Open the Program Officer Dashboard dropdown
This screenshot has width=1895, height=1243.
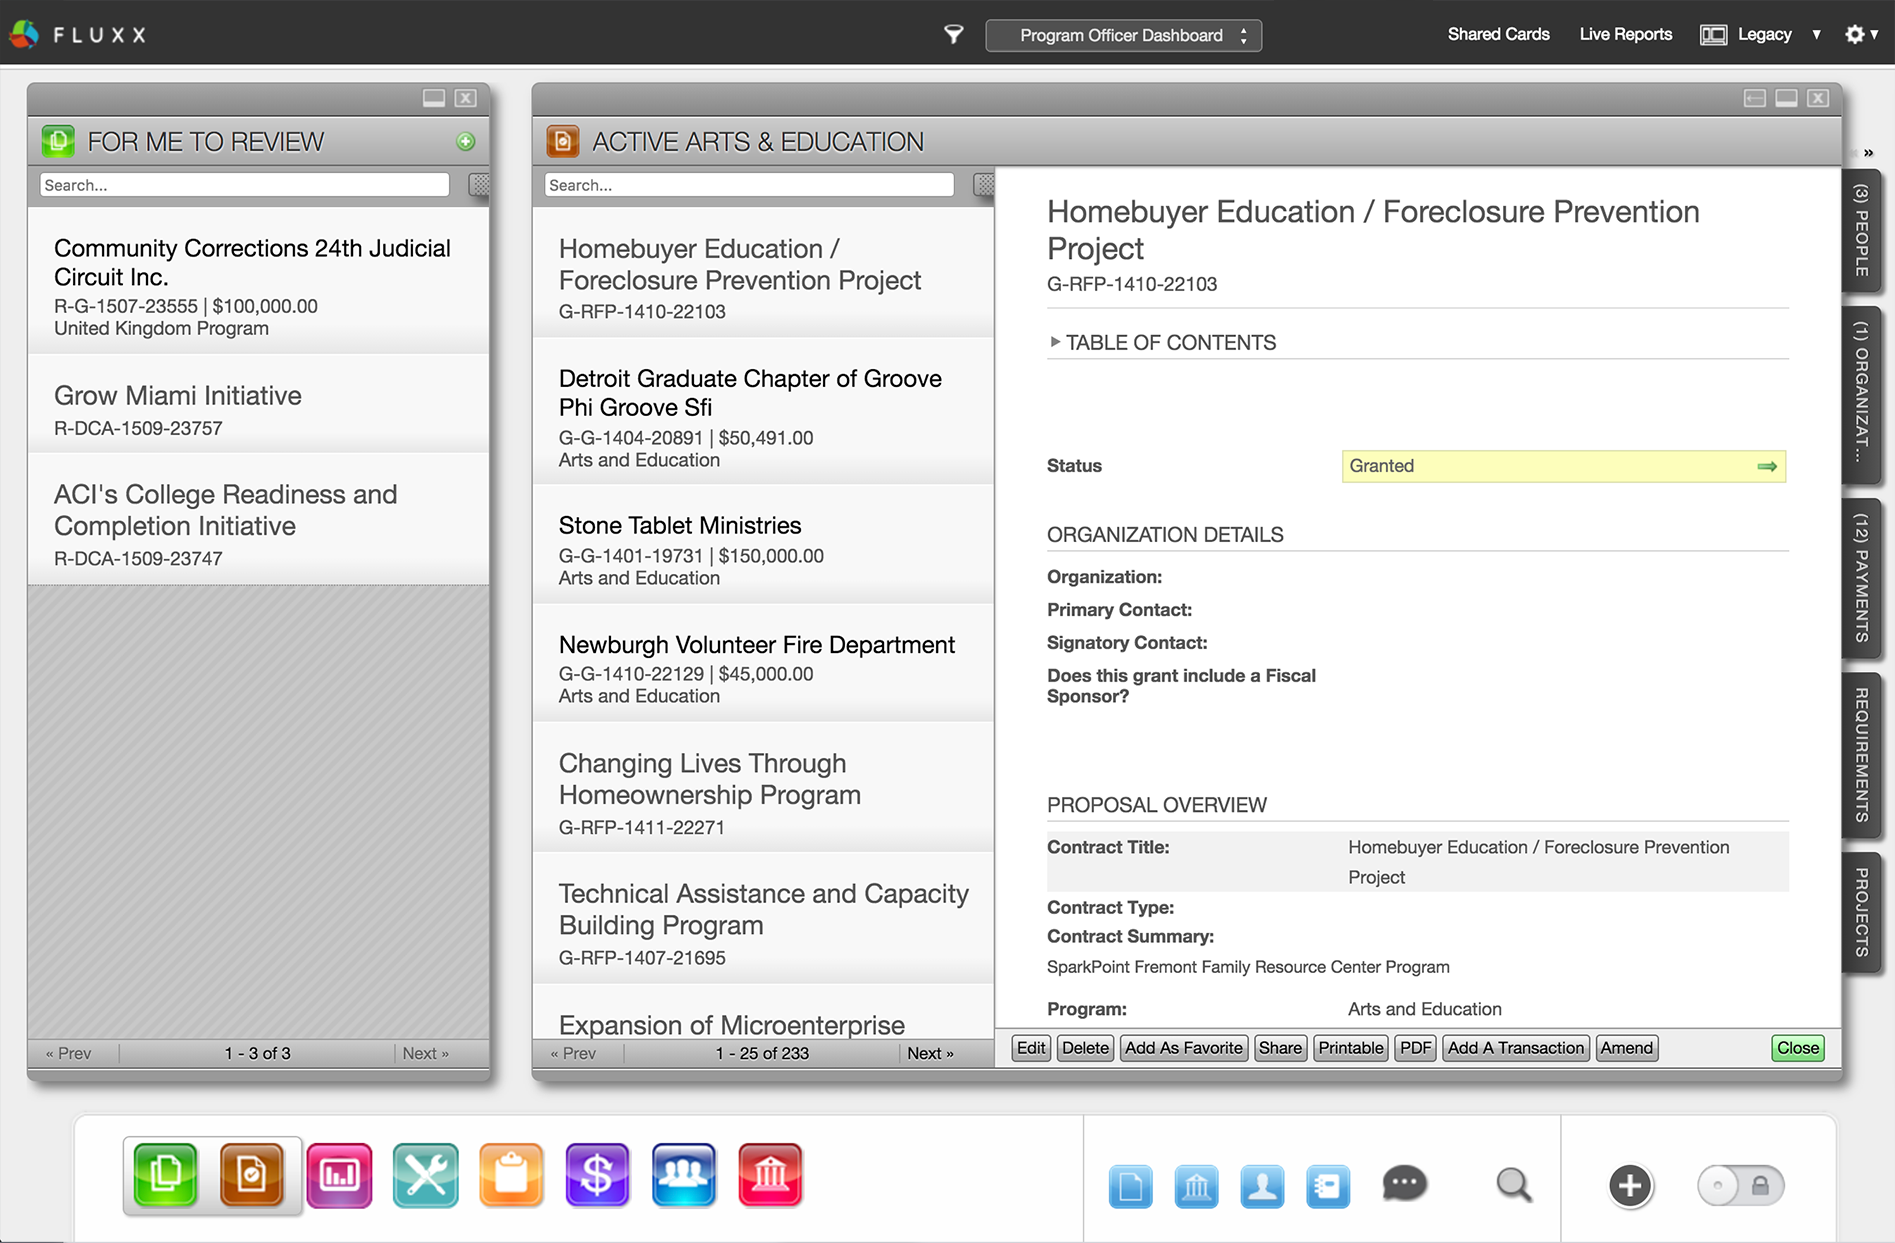pyautogui.click(x=1123, y=35)
